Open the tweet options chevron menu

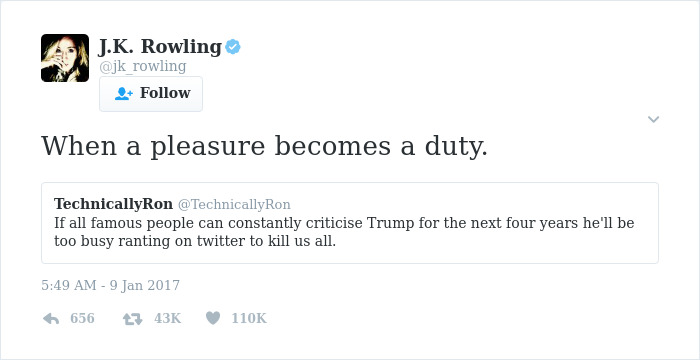point(653,119)
